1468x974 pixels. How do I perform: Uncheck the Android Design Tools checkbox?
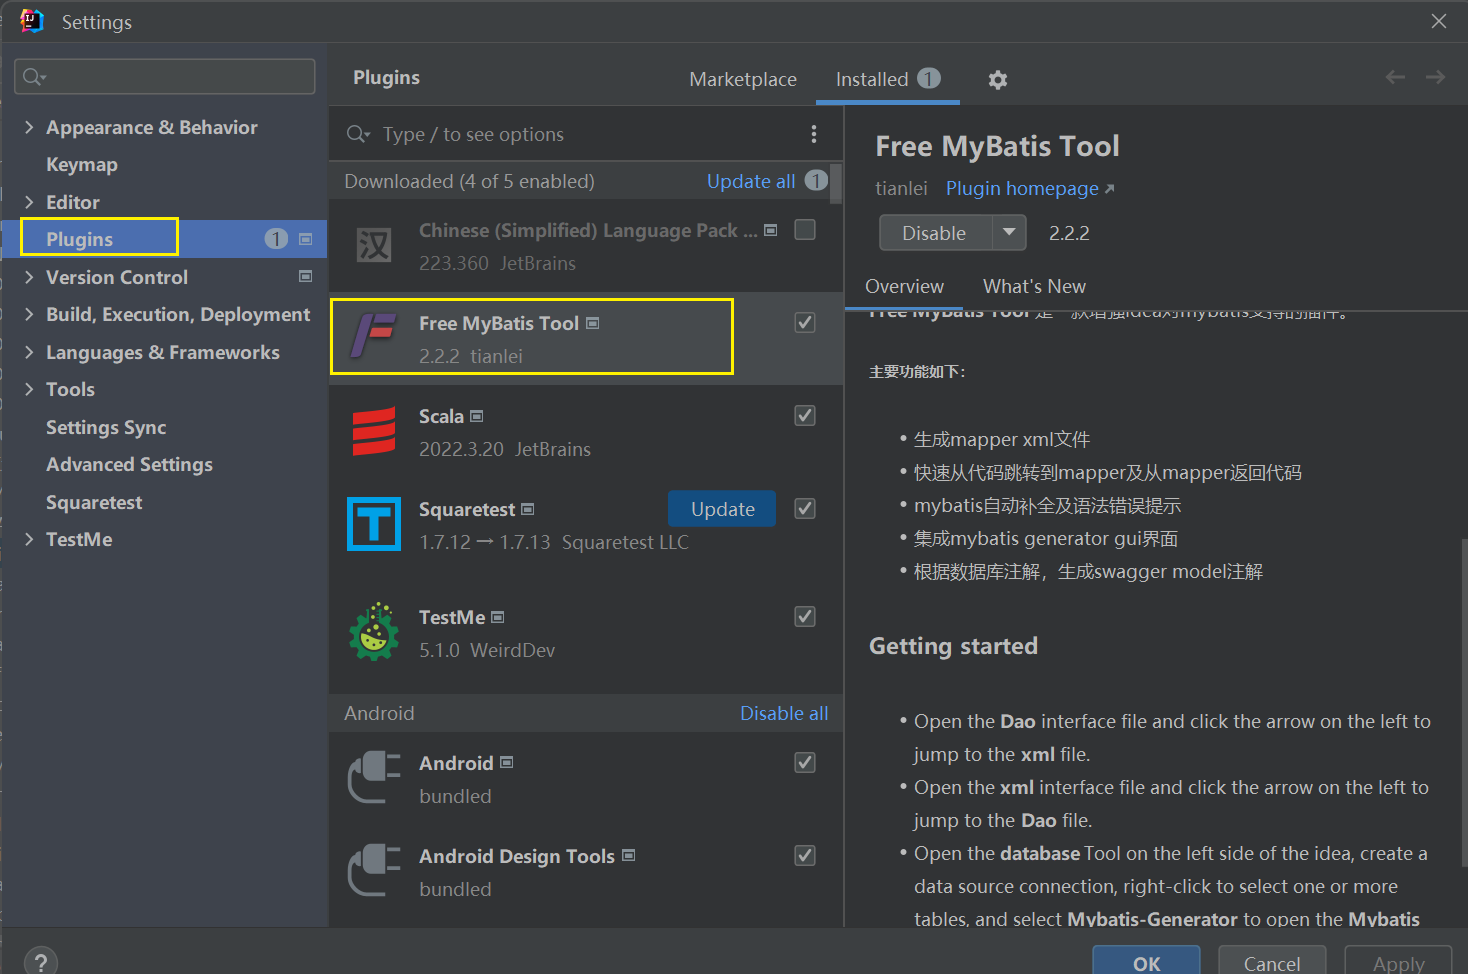pos(805,855)
